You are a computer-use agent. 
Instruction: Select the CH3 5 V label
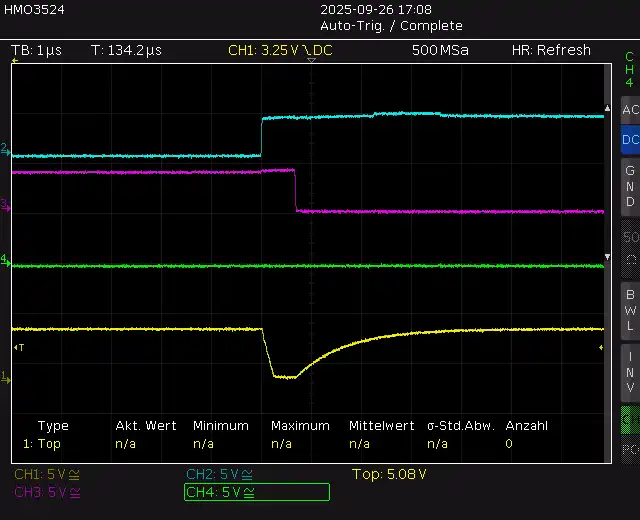point(47,492)
